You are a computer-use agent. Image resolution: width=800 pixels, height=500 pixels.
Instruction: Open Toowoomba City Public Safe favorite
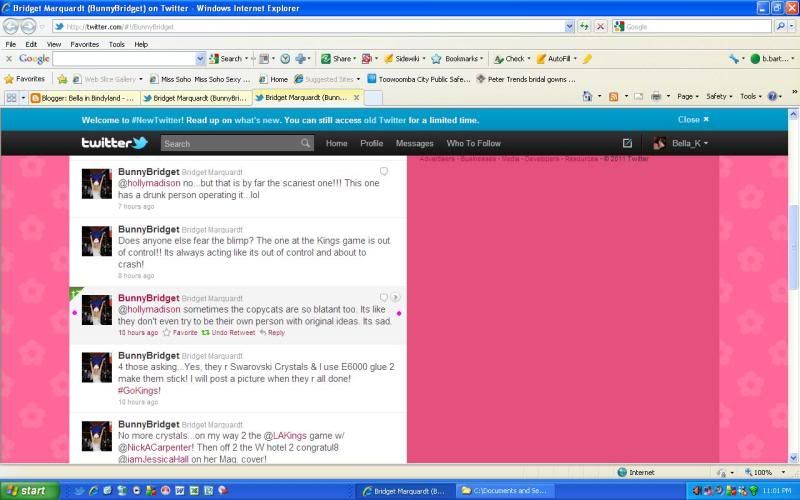click(x=419, y=79)
